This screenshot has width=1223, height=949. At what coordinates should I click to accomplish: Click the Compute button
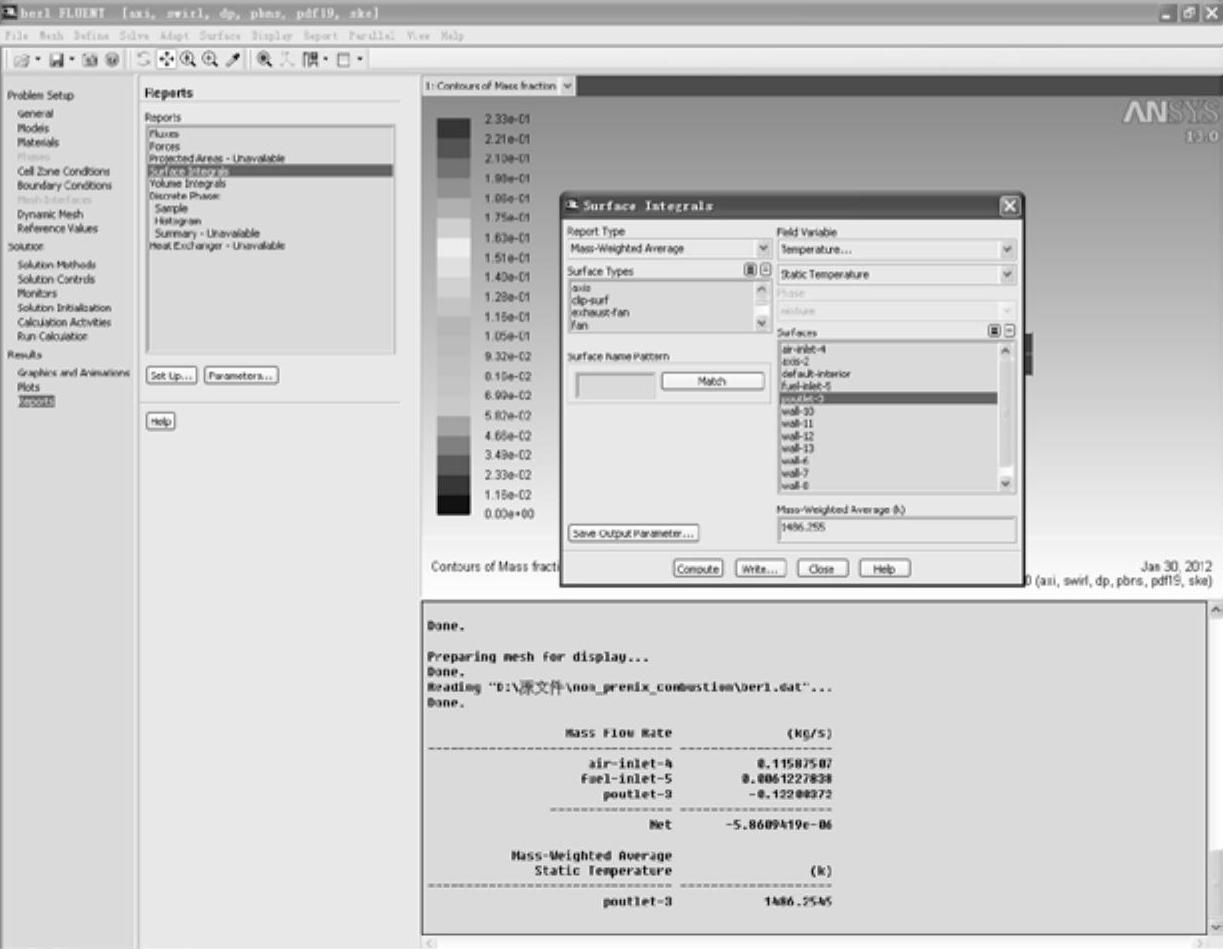click(697, 568)
